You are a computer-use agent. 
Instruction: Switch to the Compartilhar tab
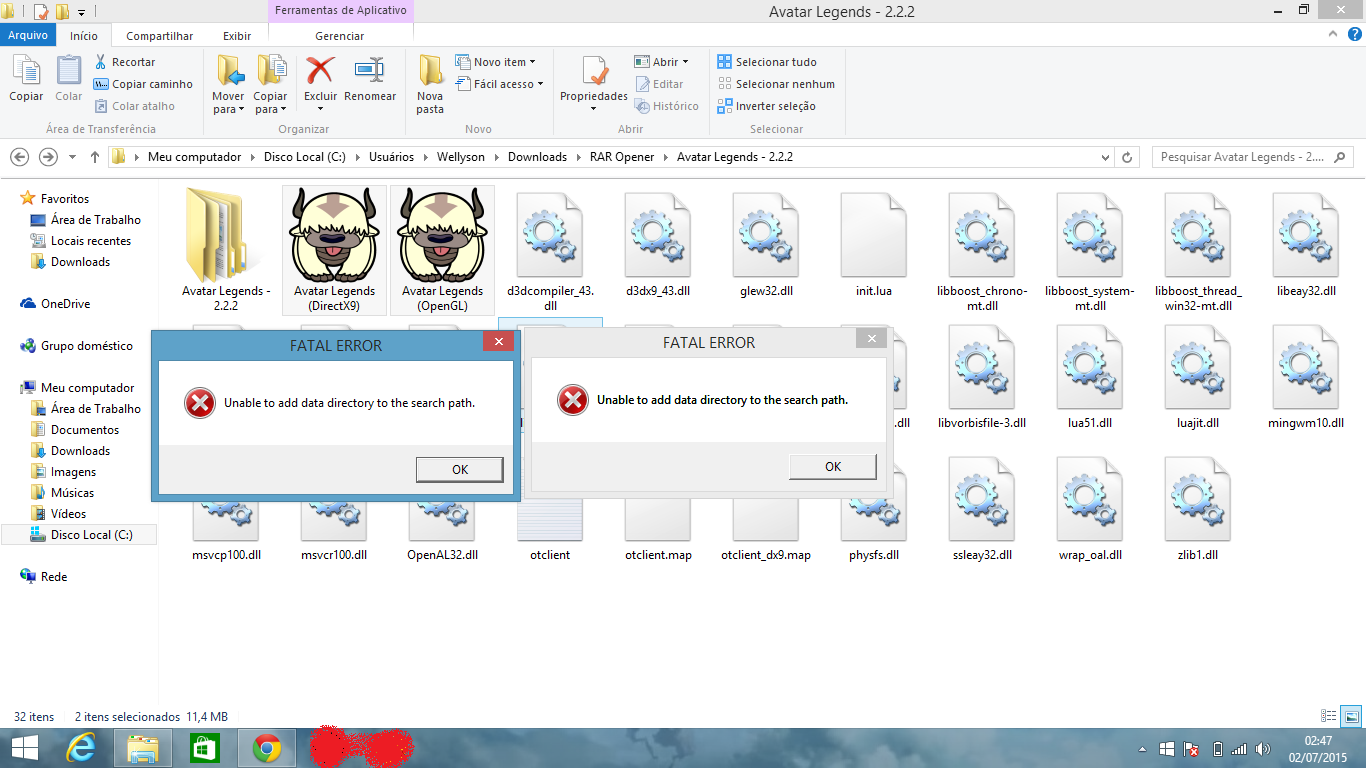[160, 35]
